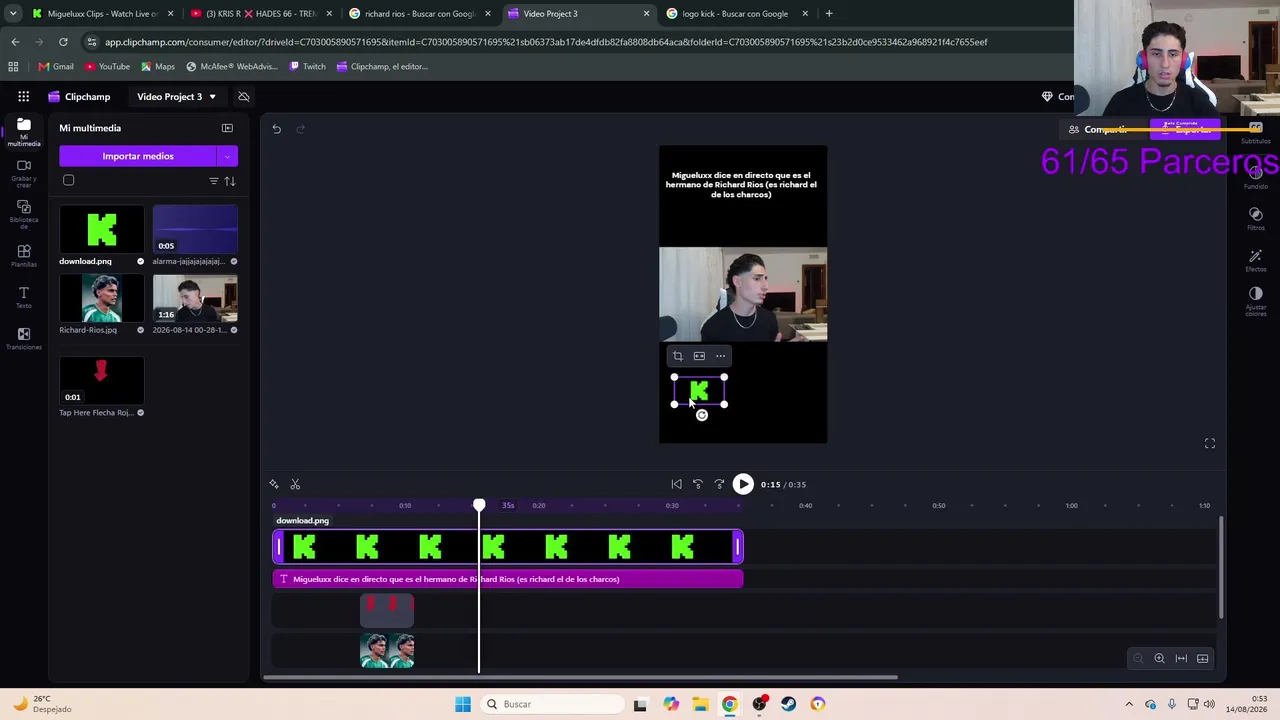Skip to the start of the video

(677, 484)
